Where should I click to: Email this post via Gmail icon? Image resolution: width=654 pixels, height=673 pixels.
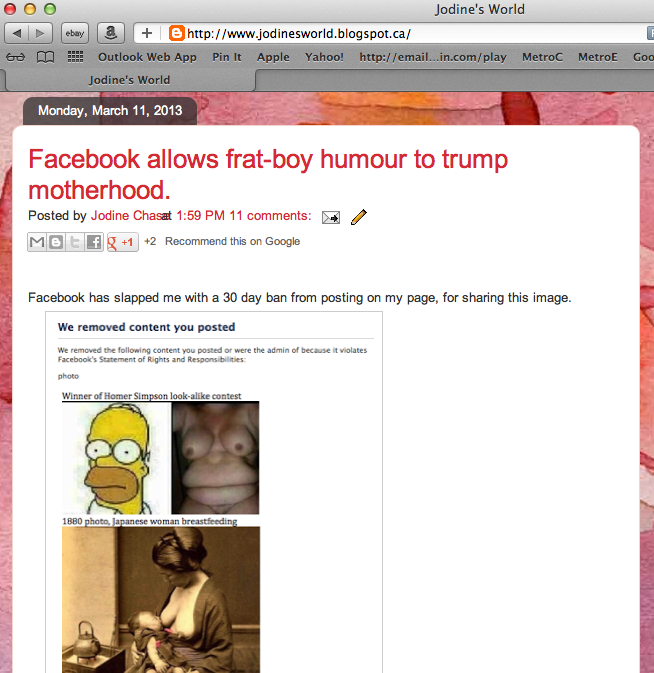pyautogui.click(x=37, y=242)
